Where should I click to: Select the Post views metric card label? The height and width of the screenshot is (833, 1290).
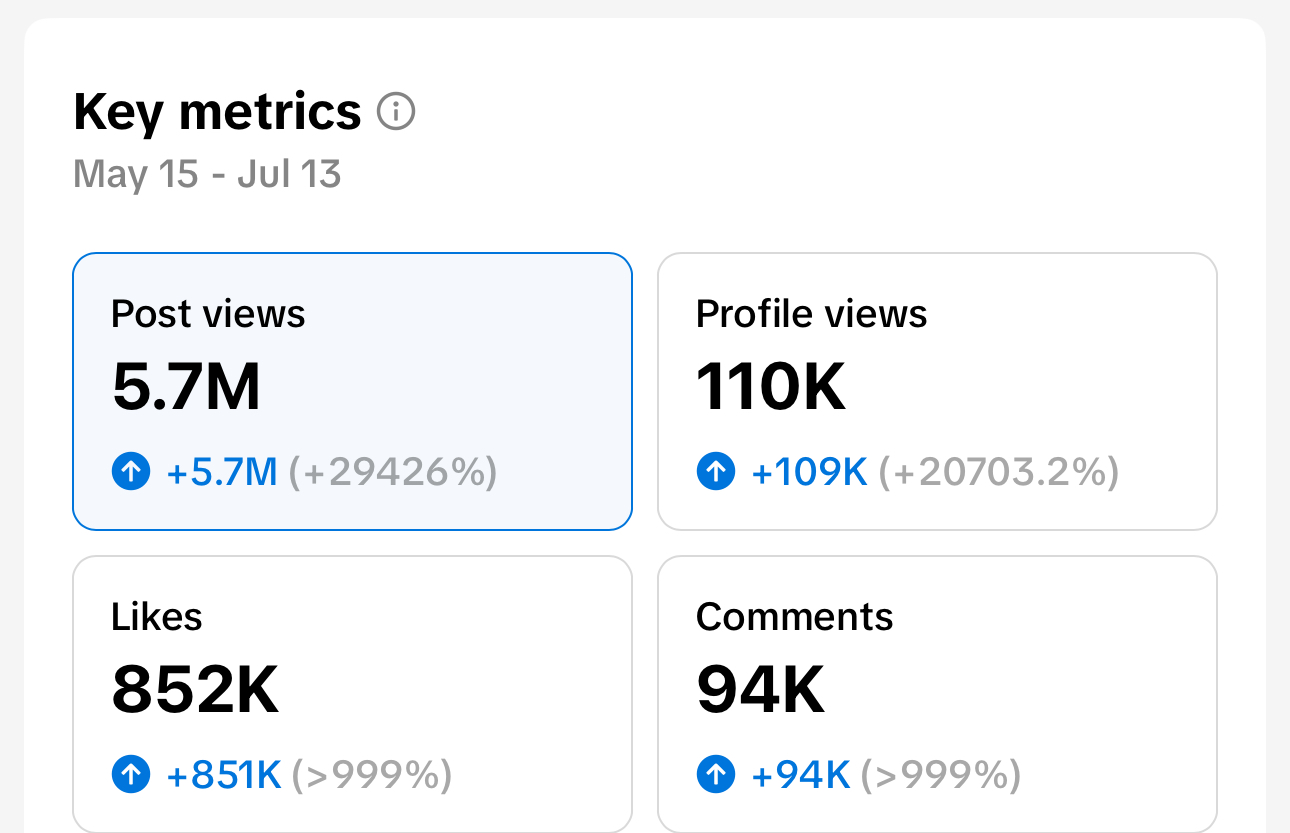click(208, 314)
